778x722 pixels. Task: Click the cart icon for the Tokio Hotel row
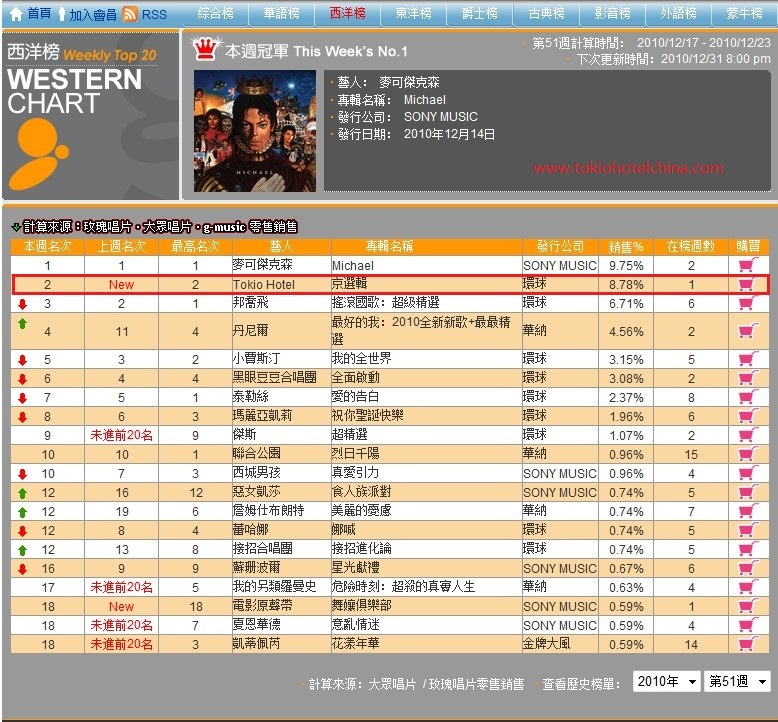(748, 284)
